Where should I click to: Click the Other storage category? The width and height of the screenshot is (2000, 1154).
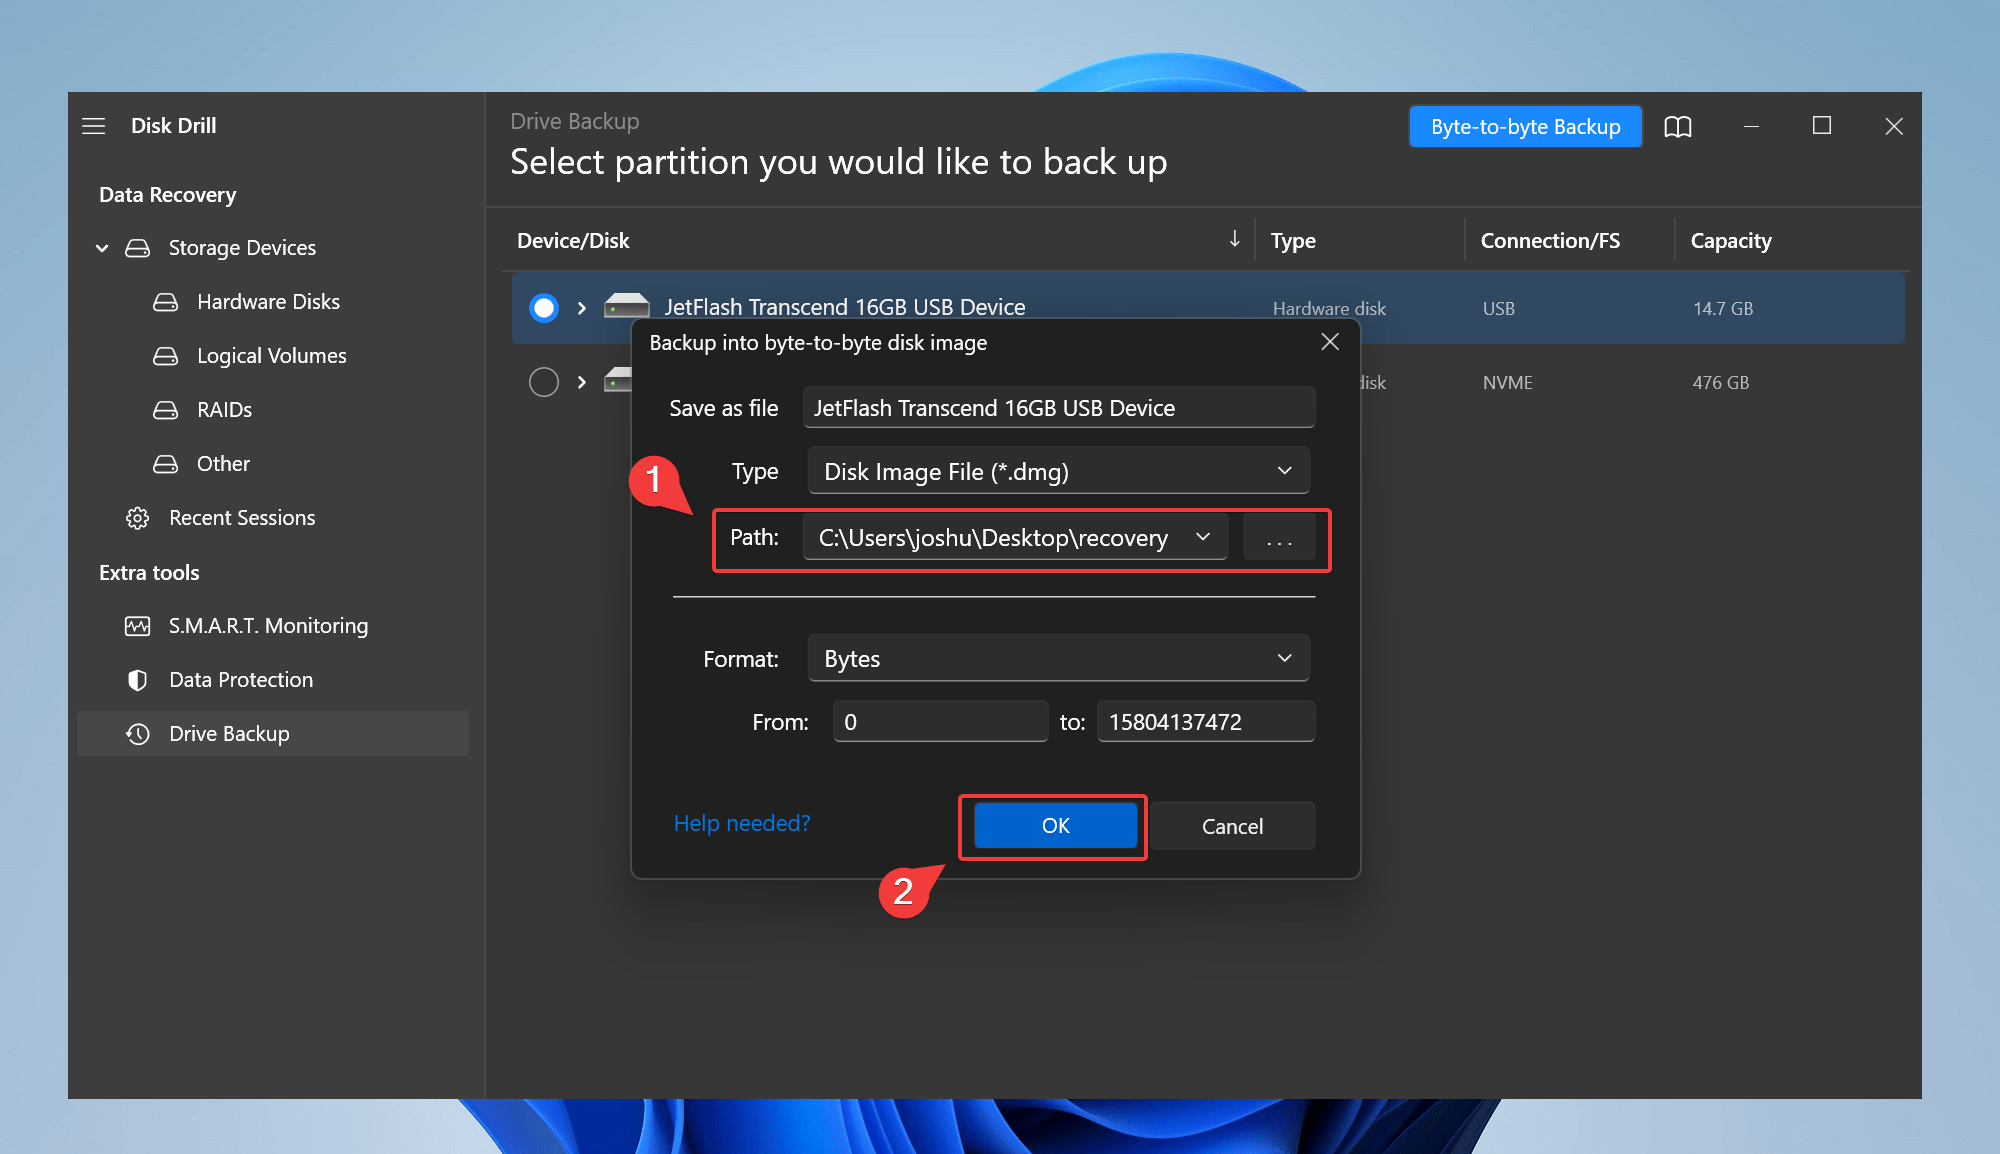225,463
